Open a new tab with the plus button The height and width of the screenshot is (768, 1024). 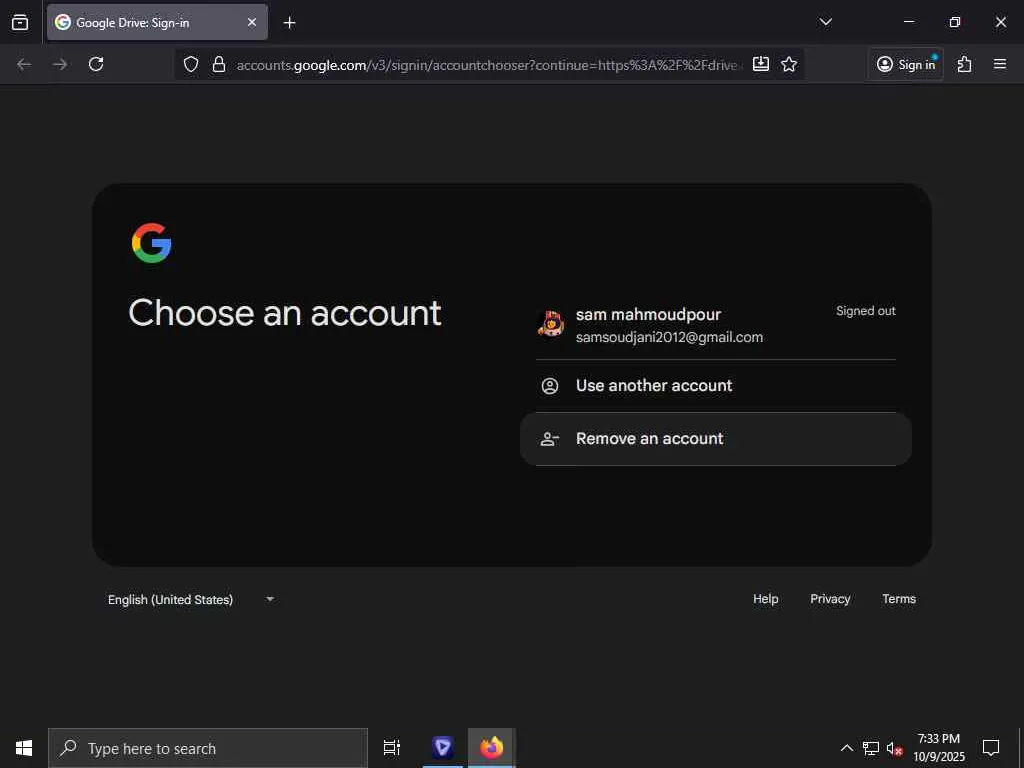[289, 23]
